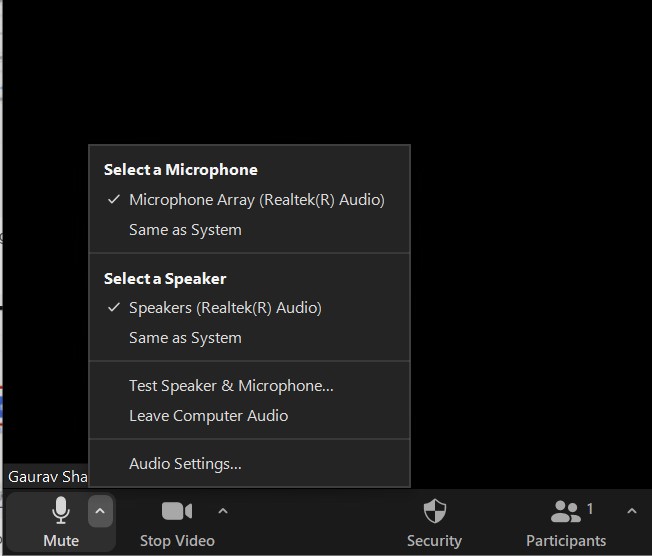Choose Same as System under Select a Speaker
652x556 pixels.
tap(185, 338)
